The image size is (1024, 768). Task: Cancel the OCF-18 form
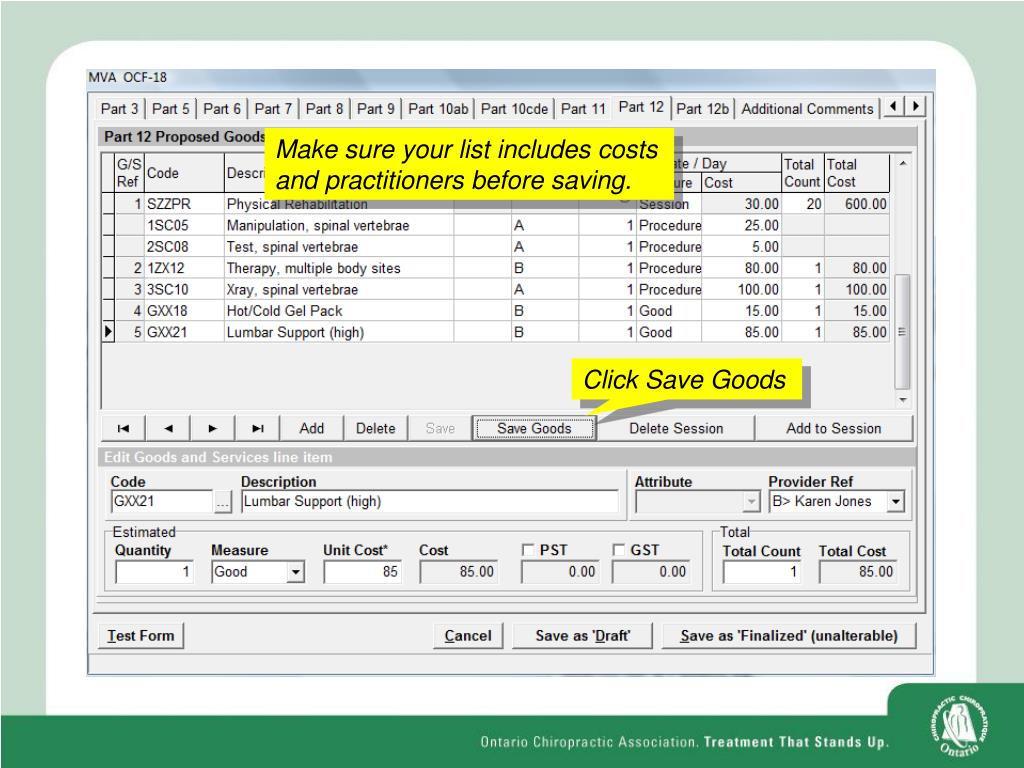pyautogui.click(x=468, y=635)
